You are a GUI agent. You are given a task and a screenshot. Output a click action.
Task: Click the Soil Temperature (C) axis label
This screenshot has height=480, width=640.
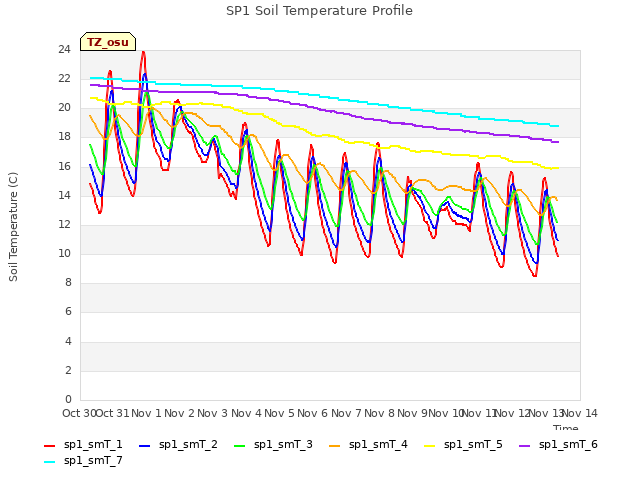pos(13,227)
